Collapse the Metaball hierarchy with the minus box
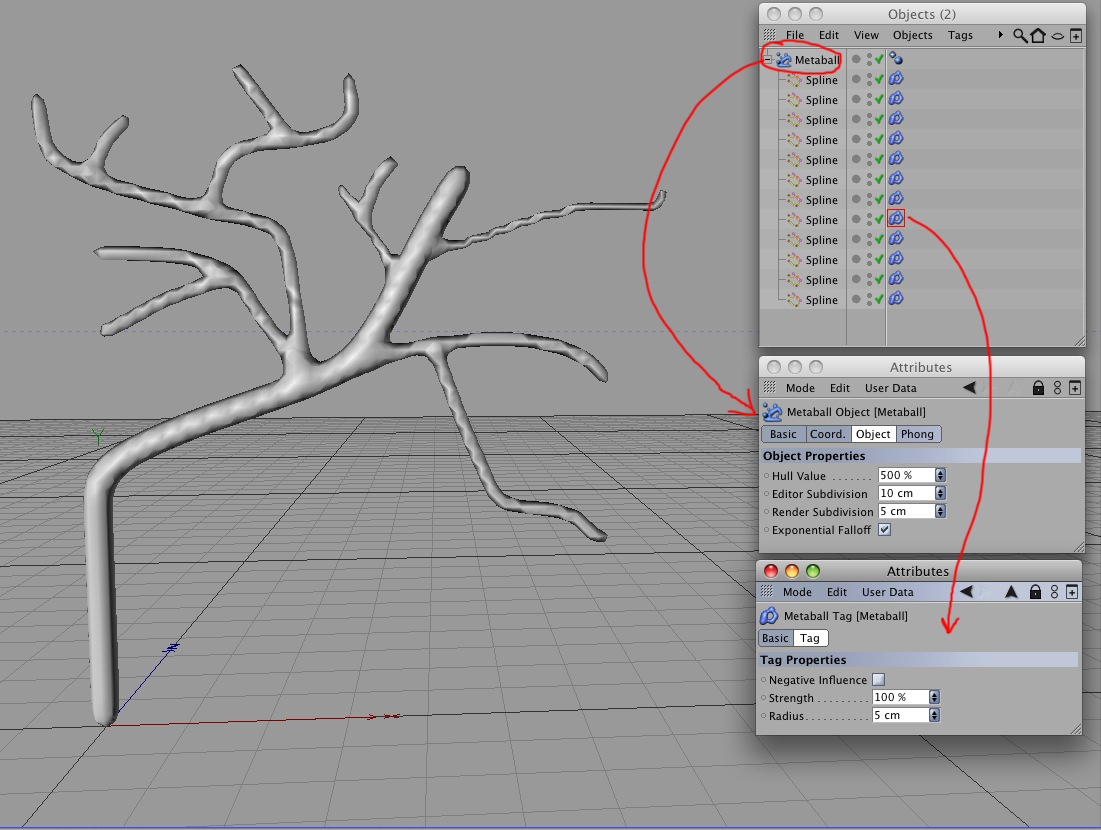This screenshot has width=1101, height=830. click(x=768, y=60)
